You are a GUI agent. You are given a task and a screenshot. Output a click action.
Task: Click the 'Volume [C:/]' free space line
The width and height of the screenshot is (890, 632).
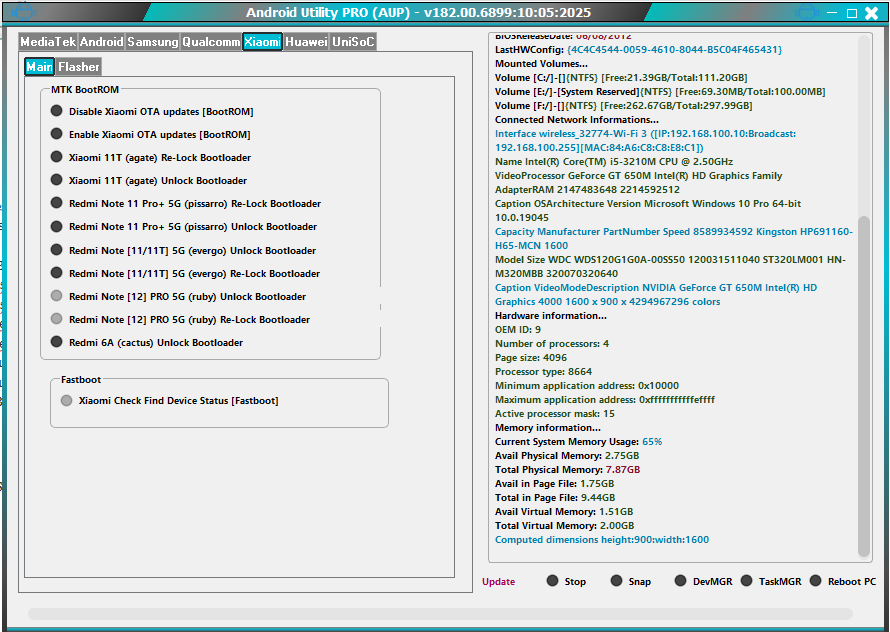point(621,78)
